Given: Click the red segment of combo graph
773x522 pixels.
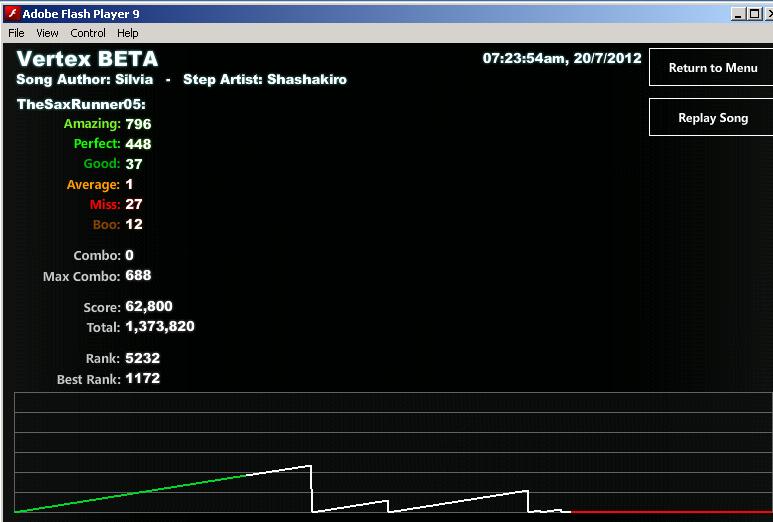Looking at the screenshot, I should coord(672,512).
